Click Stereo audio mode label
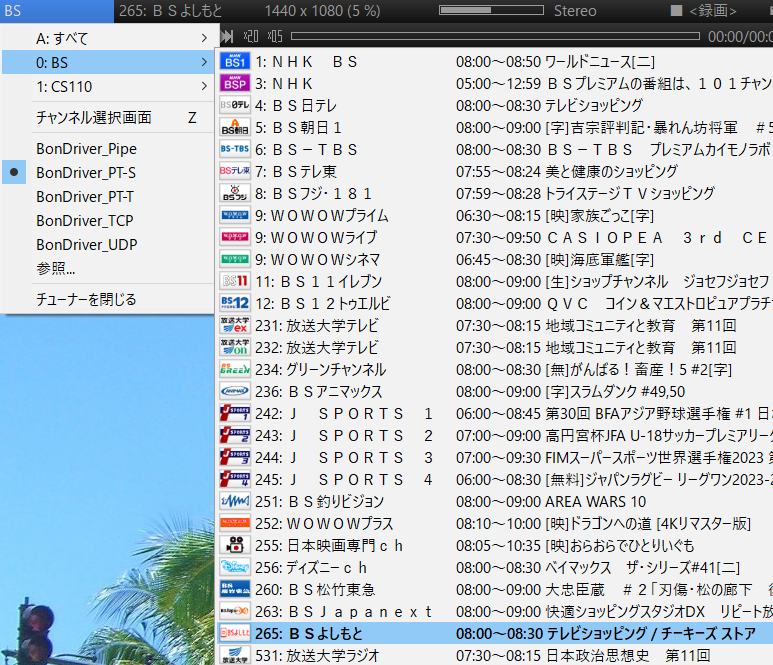This screenshot has width=773, height=665. [x=575, y=10]
